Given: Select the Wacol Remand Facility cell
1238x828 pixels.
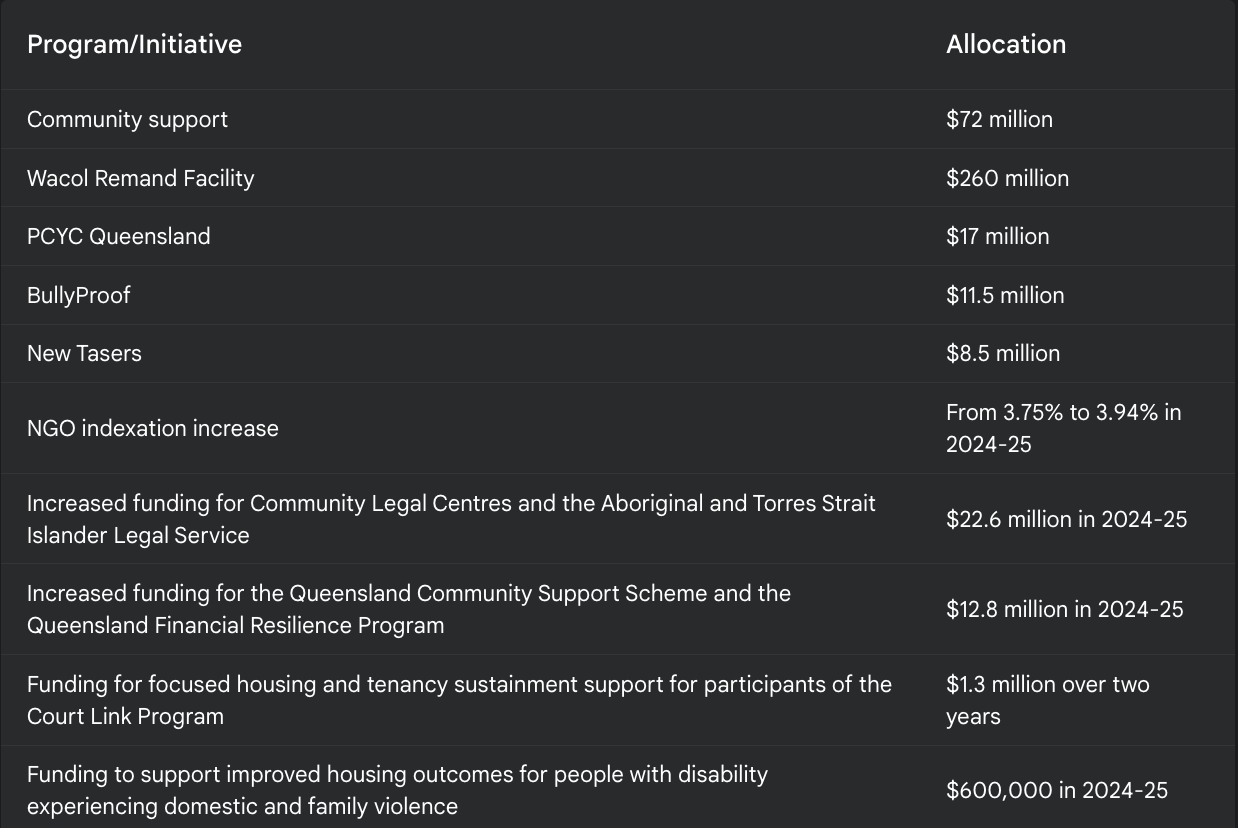Looking at the screenshot, I should pyautogui.click(x=140, y=178).
